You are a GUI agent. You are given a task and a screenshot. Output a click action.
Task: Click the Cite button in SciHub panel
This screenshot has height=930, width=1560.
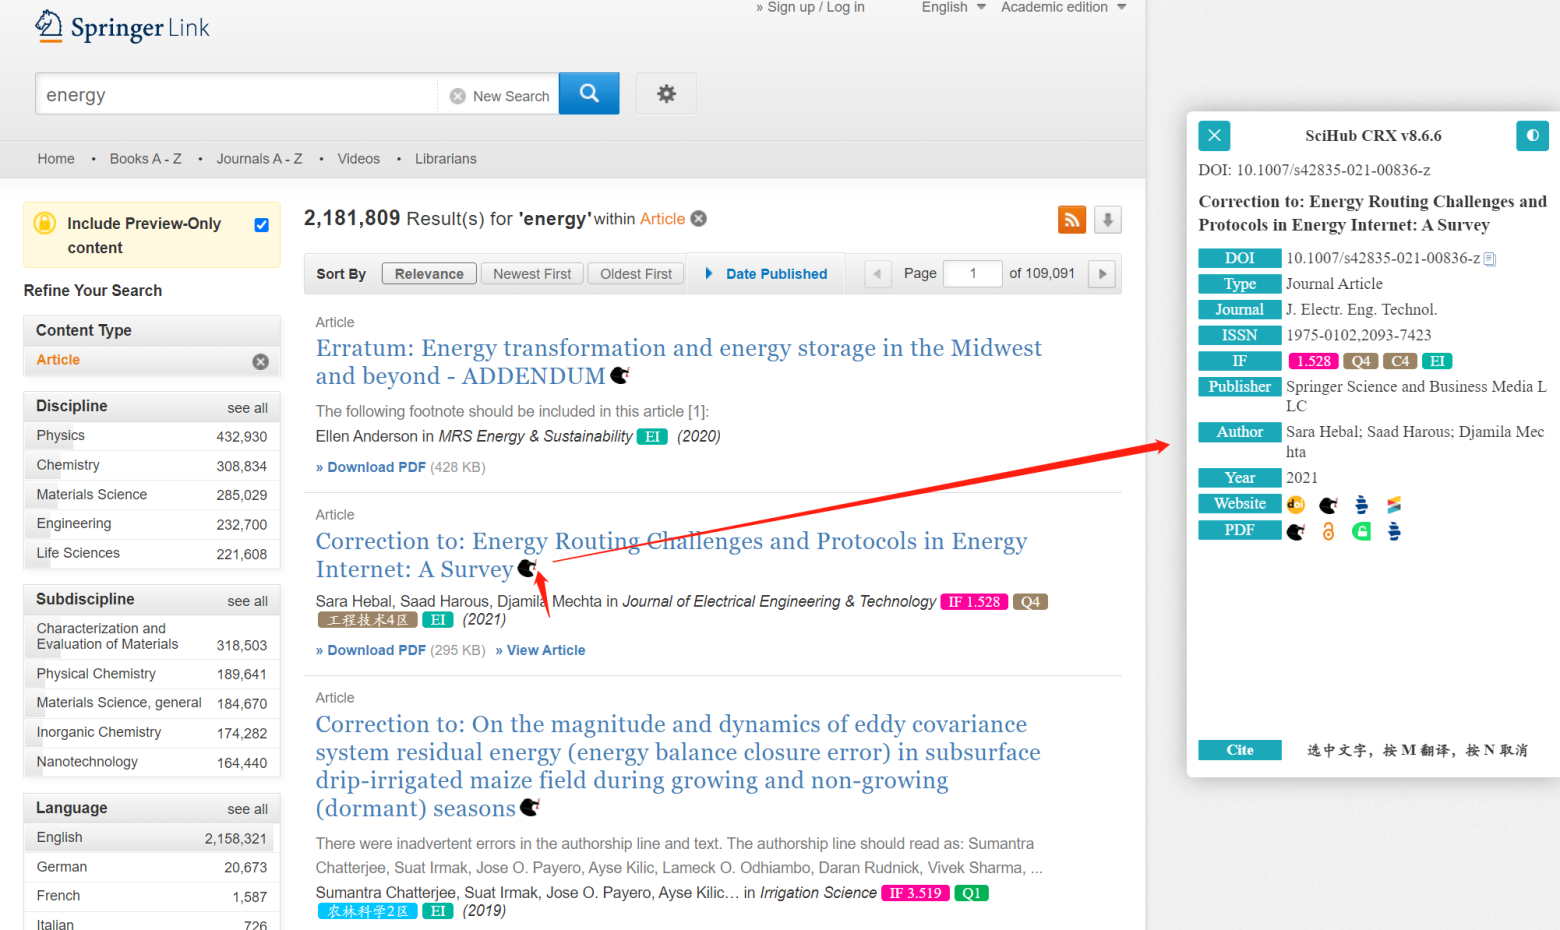[x=1240, y=750]
